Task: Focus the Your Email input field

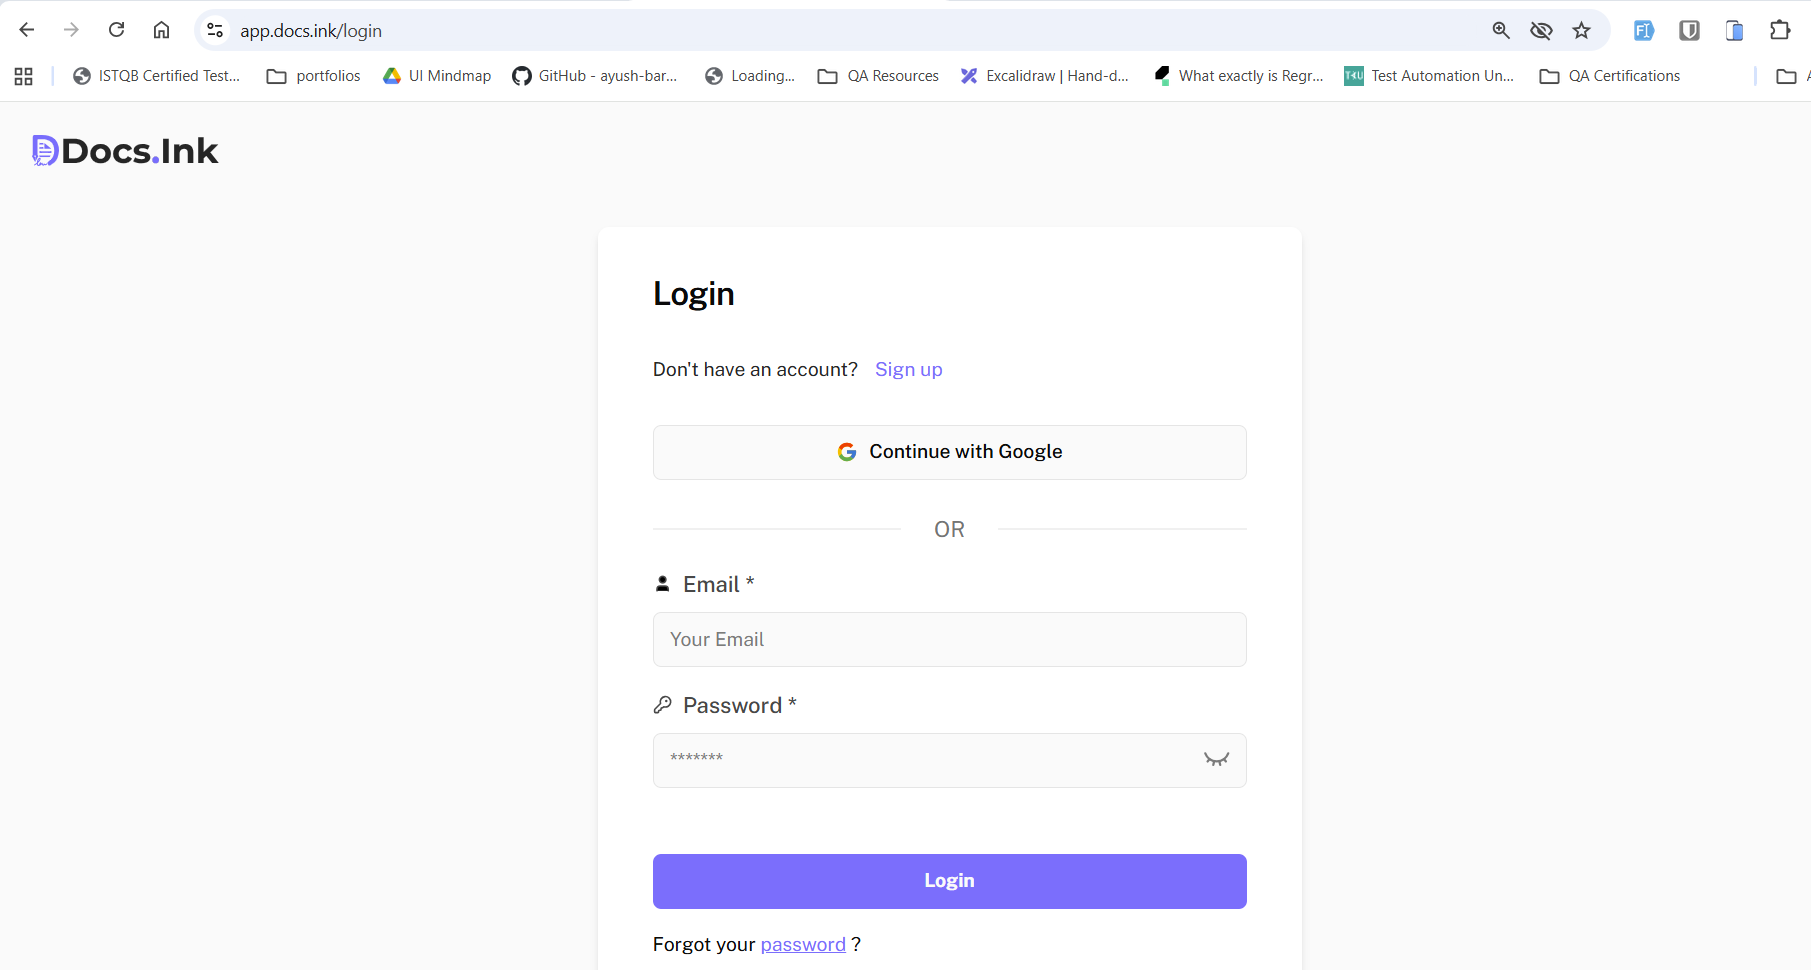Action: tap(949, 640)
